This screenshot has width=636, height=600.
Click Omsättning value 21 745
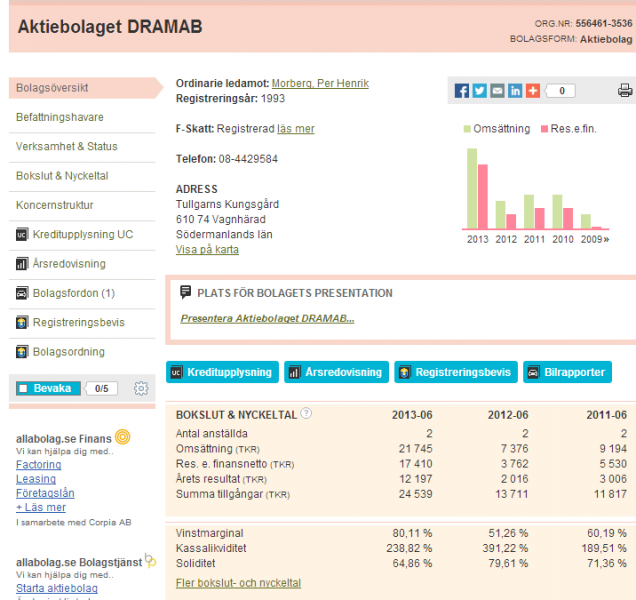[x=415, y=449]
